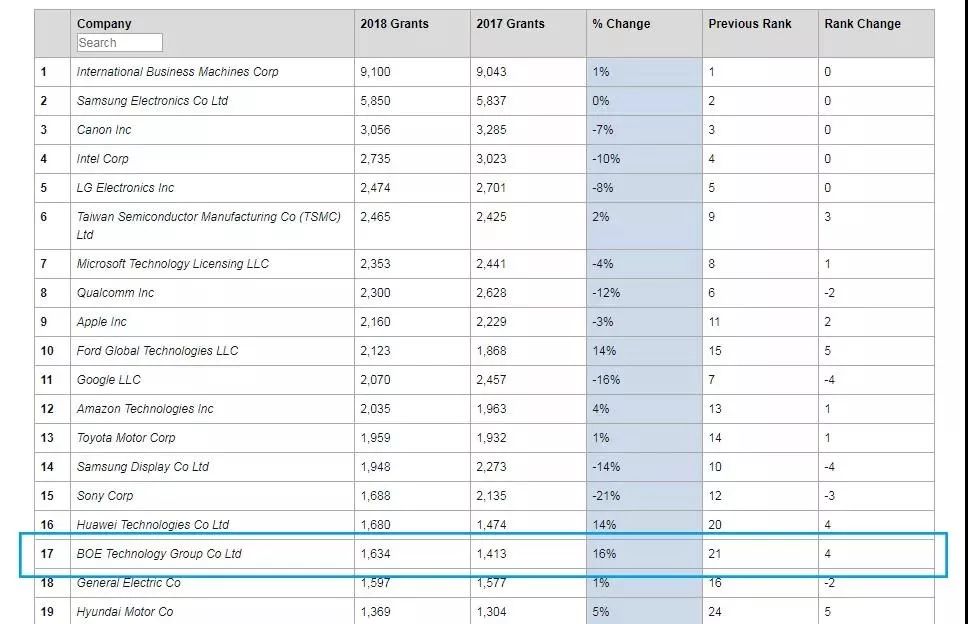Select International Business Machines Corp row
Screen dimensions: 968x624
(178, 72)
